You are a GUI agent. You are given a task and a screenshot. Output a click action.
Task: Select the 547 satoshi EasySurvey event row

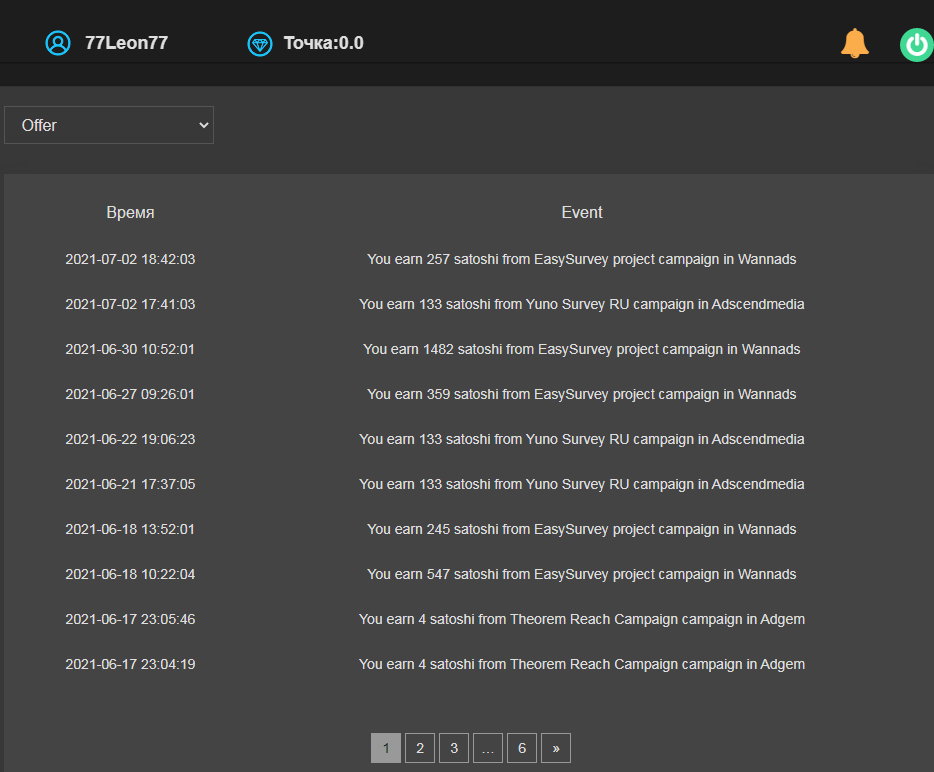[x=467, y=574]
